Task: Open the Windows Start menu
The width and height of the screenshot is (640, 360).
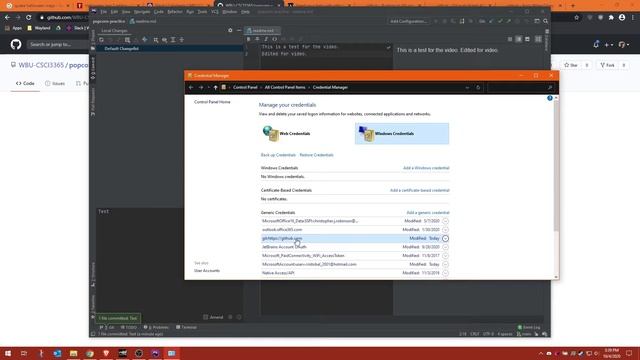Action: [8, 353]
